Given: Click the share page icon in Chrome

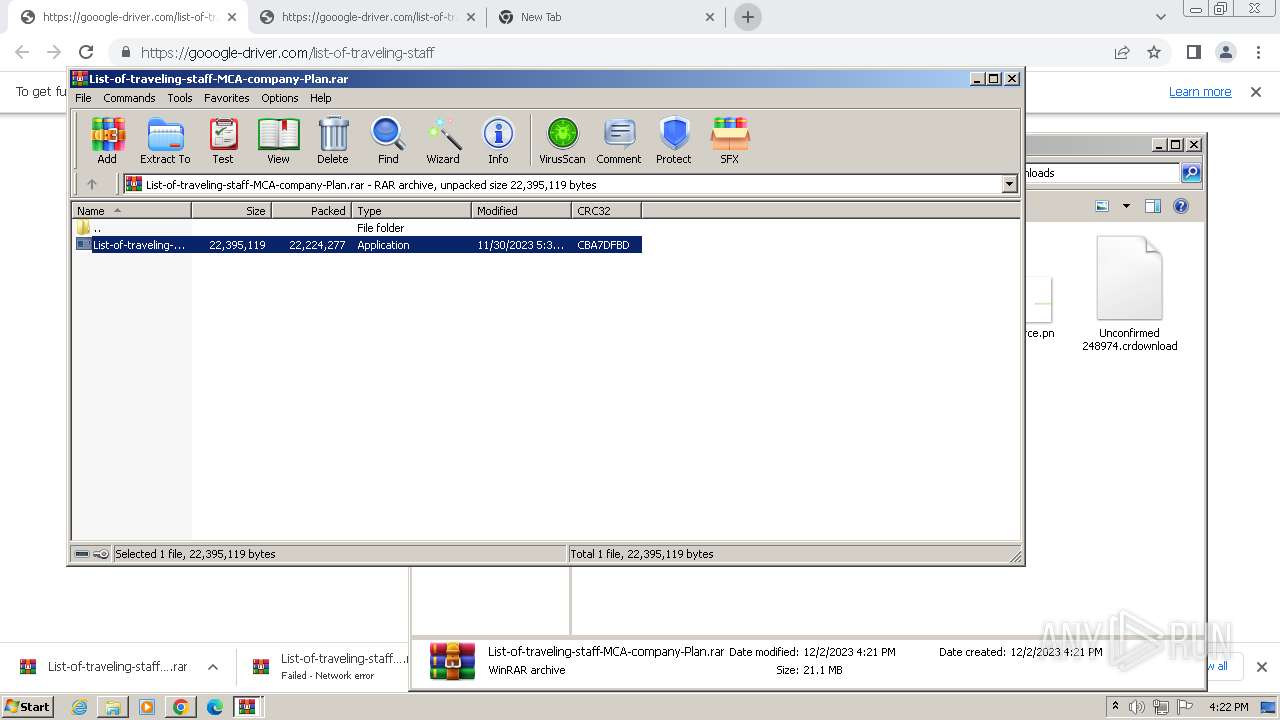Looking at the screenshot, I should 1122,53.
